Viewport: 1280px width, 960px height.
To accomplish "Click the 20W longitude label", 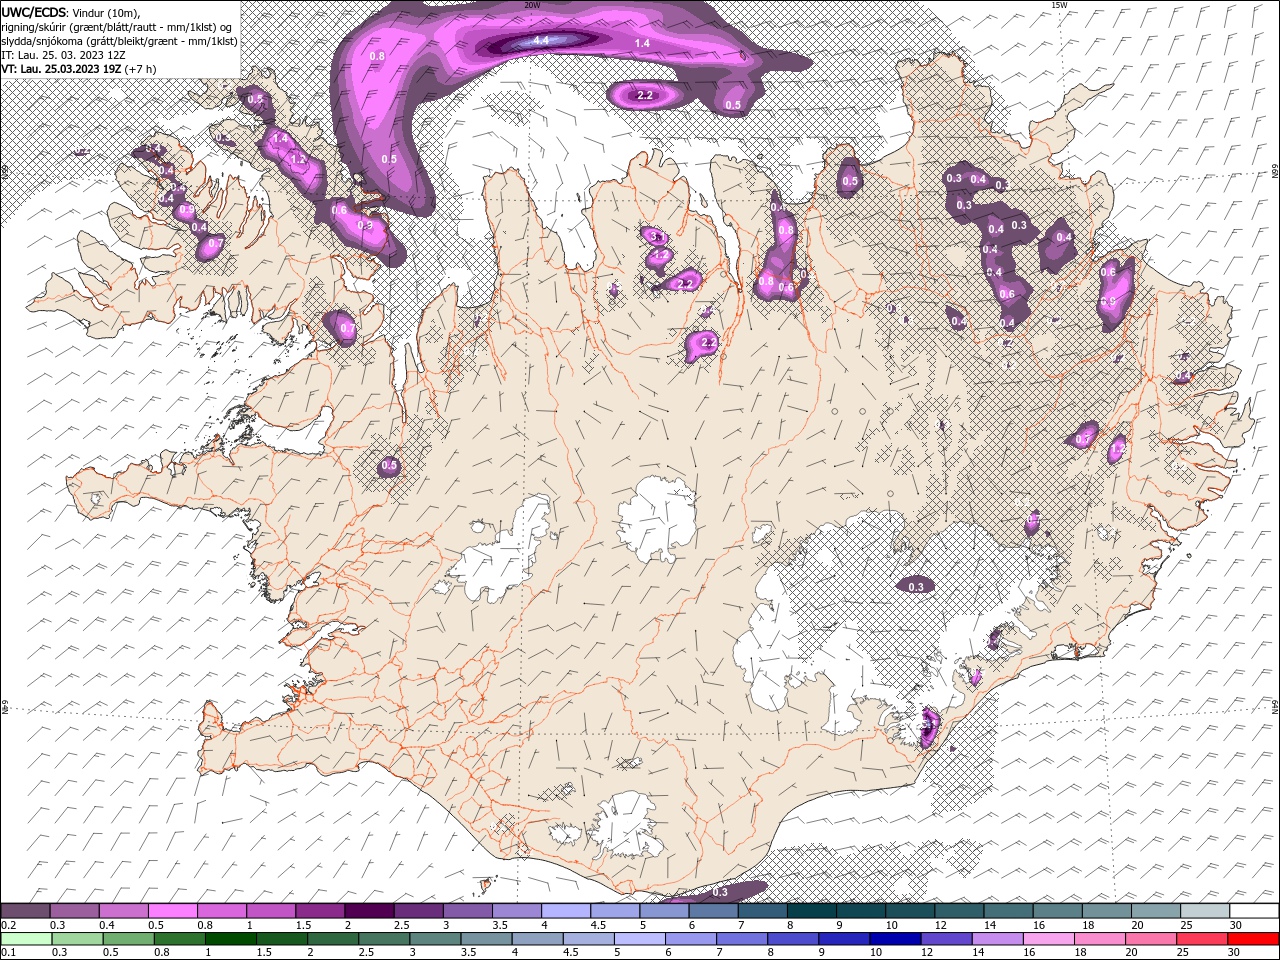I will 532,5.
